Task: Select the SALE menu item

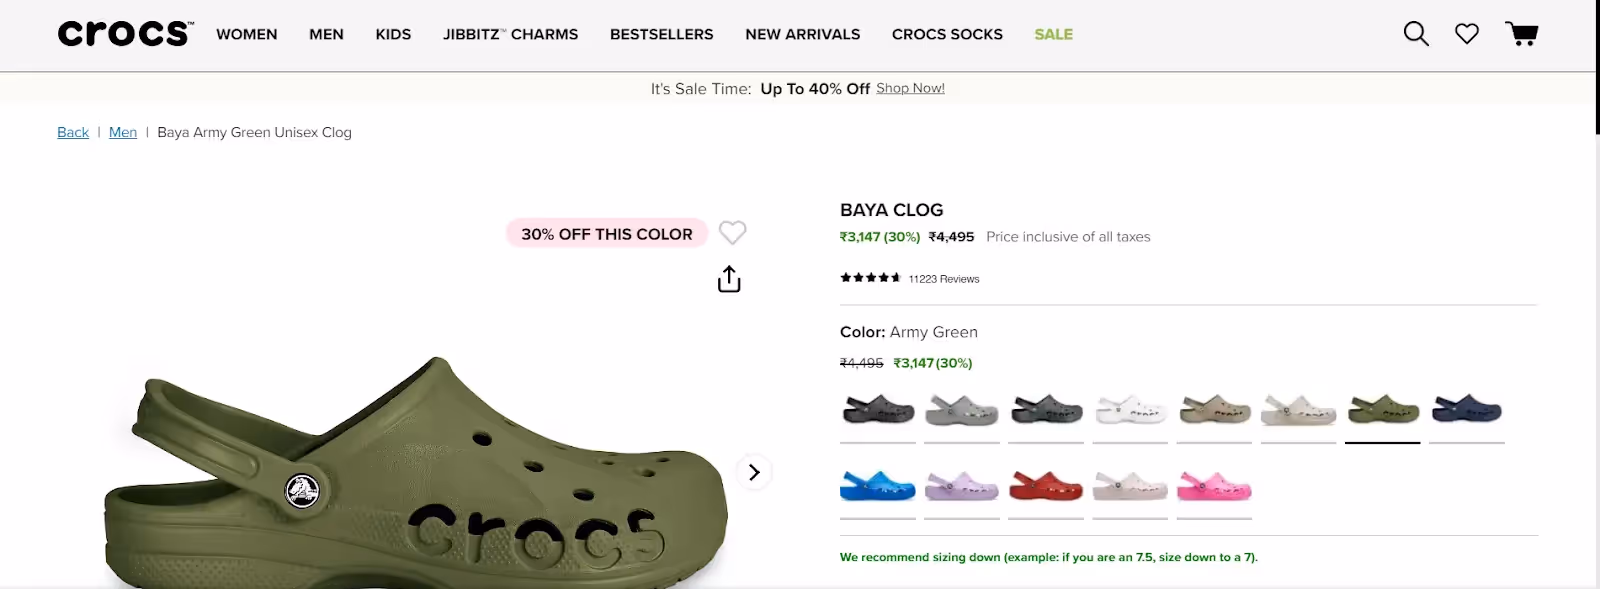Action: tap(1053, 33)
